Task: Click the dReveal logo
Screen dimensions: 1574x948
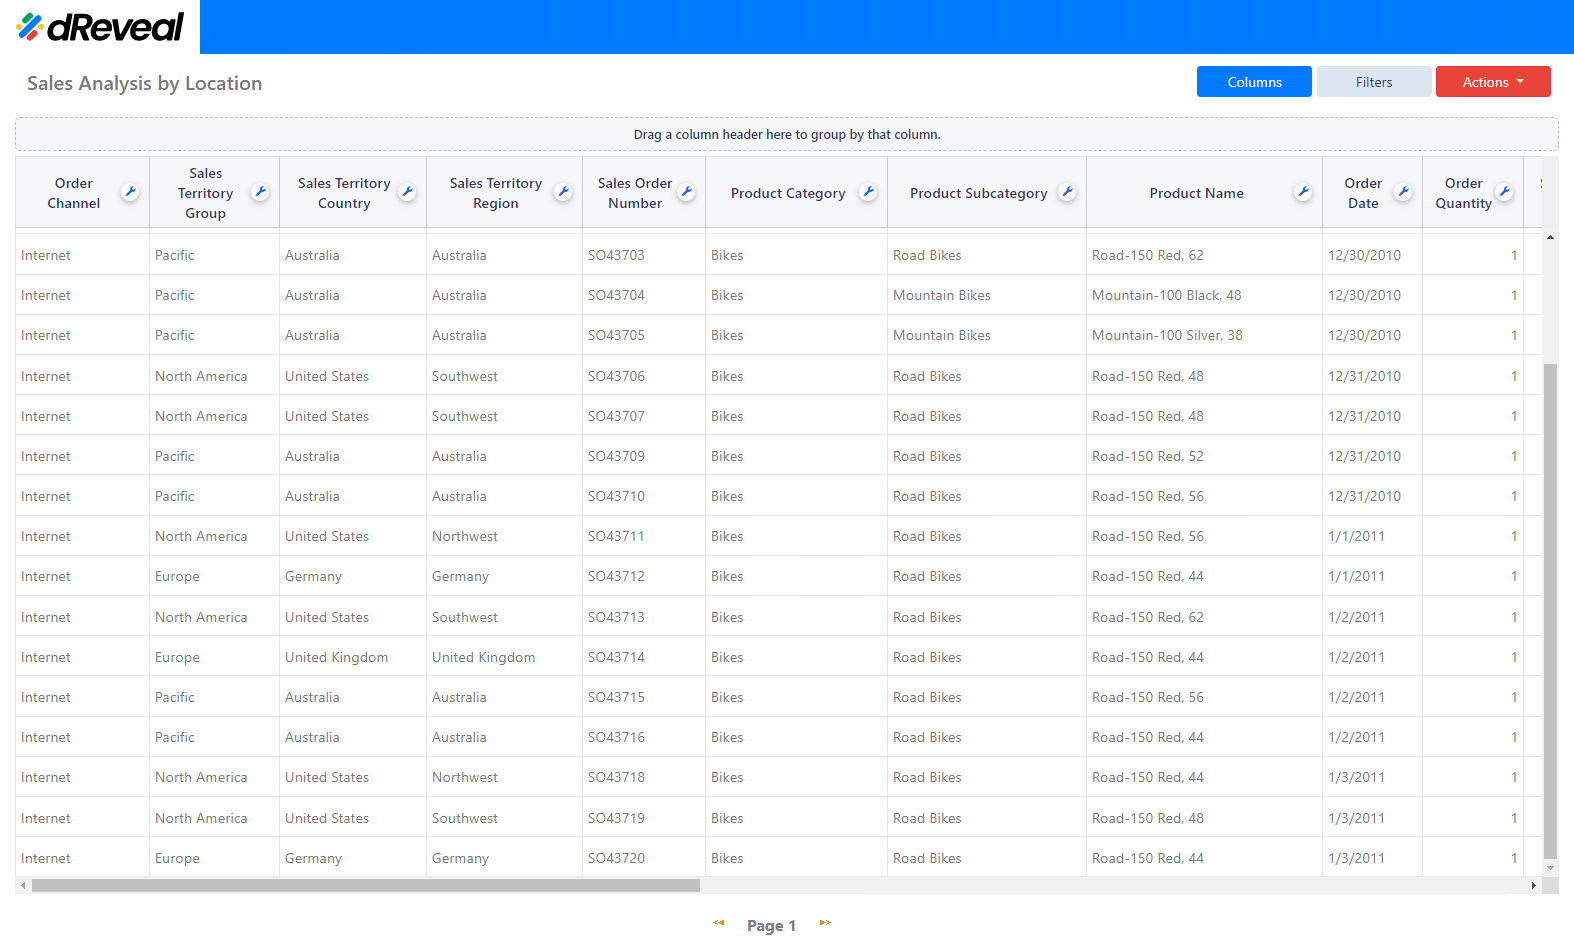Action: click(100, 27)
